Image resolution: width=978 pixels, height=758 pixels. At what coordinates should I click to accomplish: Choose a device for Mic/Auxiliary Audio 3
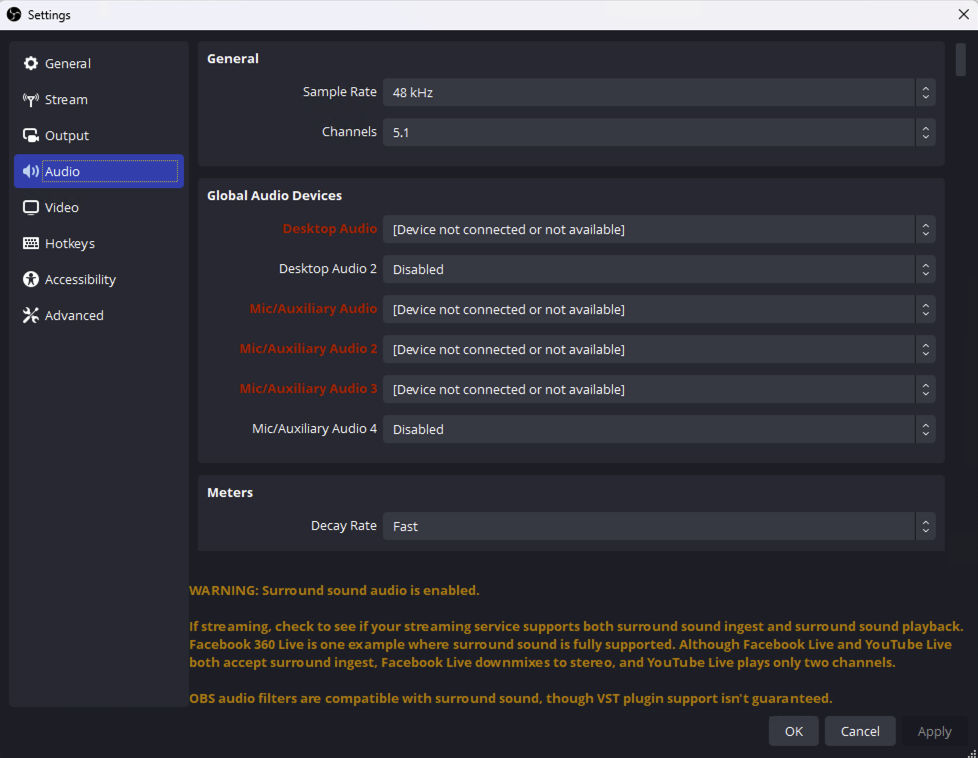pos(658,389)
